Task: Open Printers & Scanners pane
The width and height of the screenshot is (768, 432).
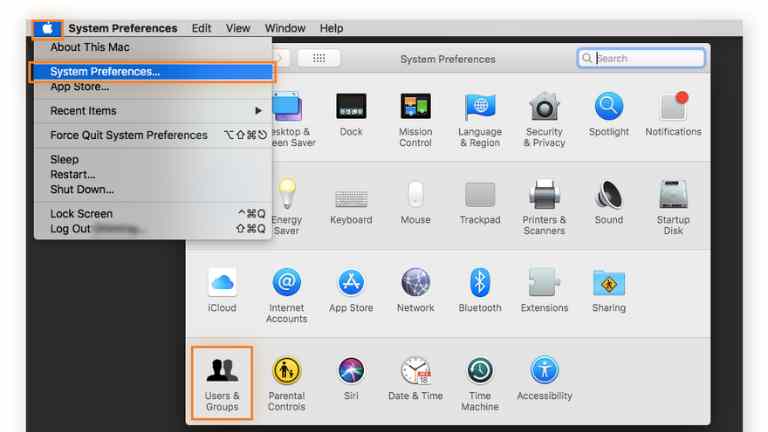Action: (544, 208)
